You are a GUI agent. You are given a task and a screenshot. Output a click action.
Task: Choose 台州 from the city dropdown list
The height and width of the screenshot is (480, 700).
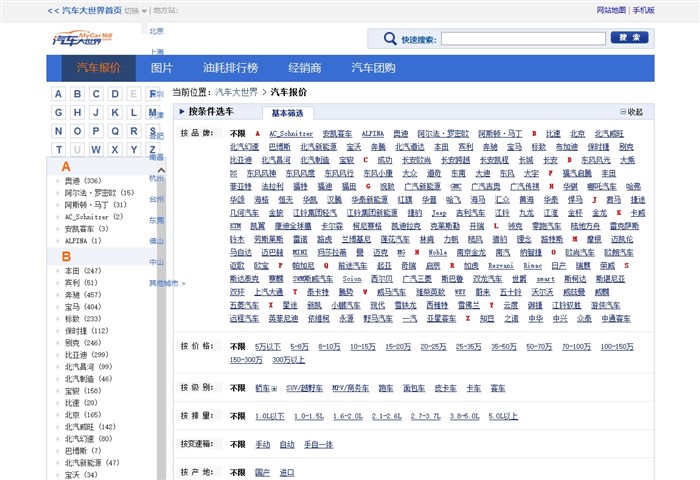coord(156,199)
